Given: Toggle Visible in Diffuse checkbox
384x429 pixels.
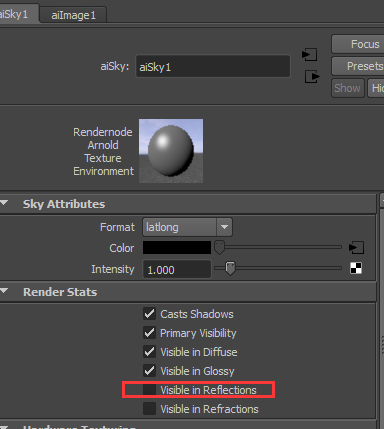Looking at the screenshot, I should (x=149, y=352).
